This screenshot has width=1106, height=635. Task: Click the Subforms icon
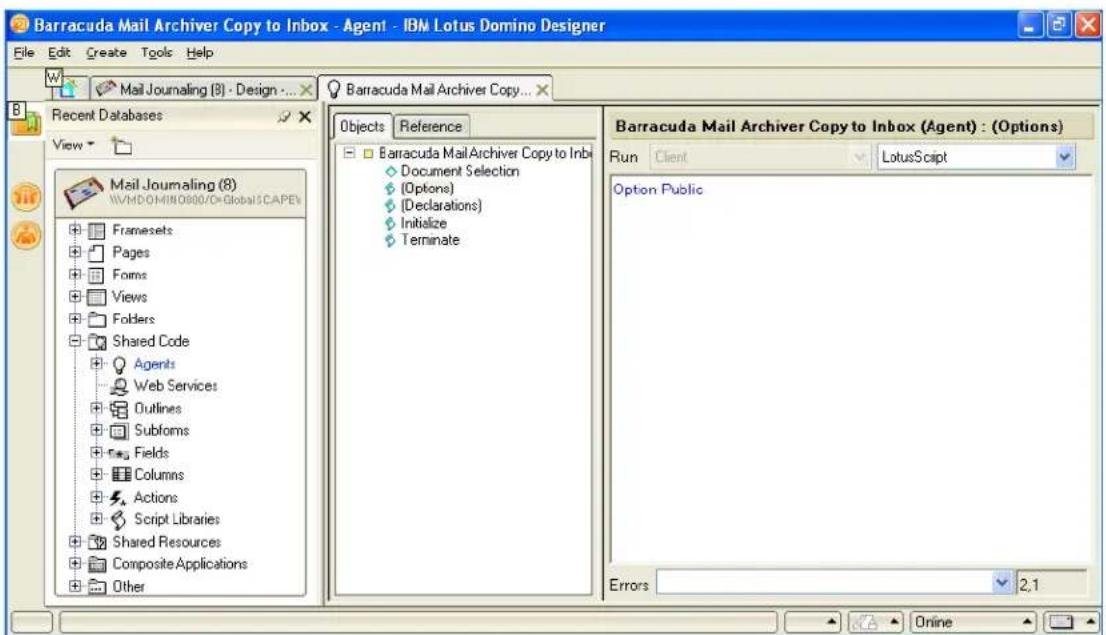(x=119, y=431)
